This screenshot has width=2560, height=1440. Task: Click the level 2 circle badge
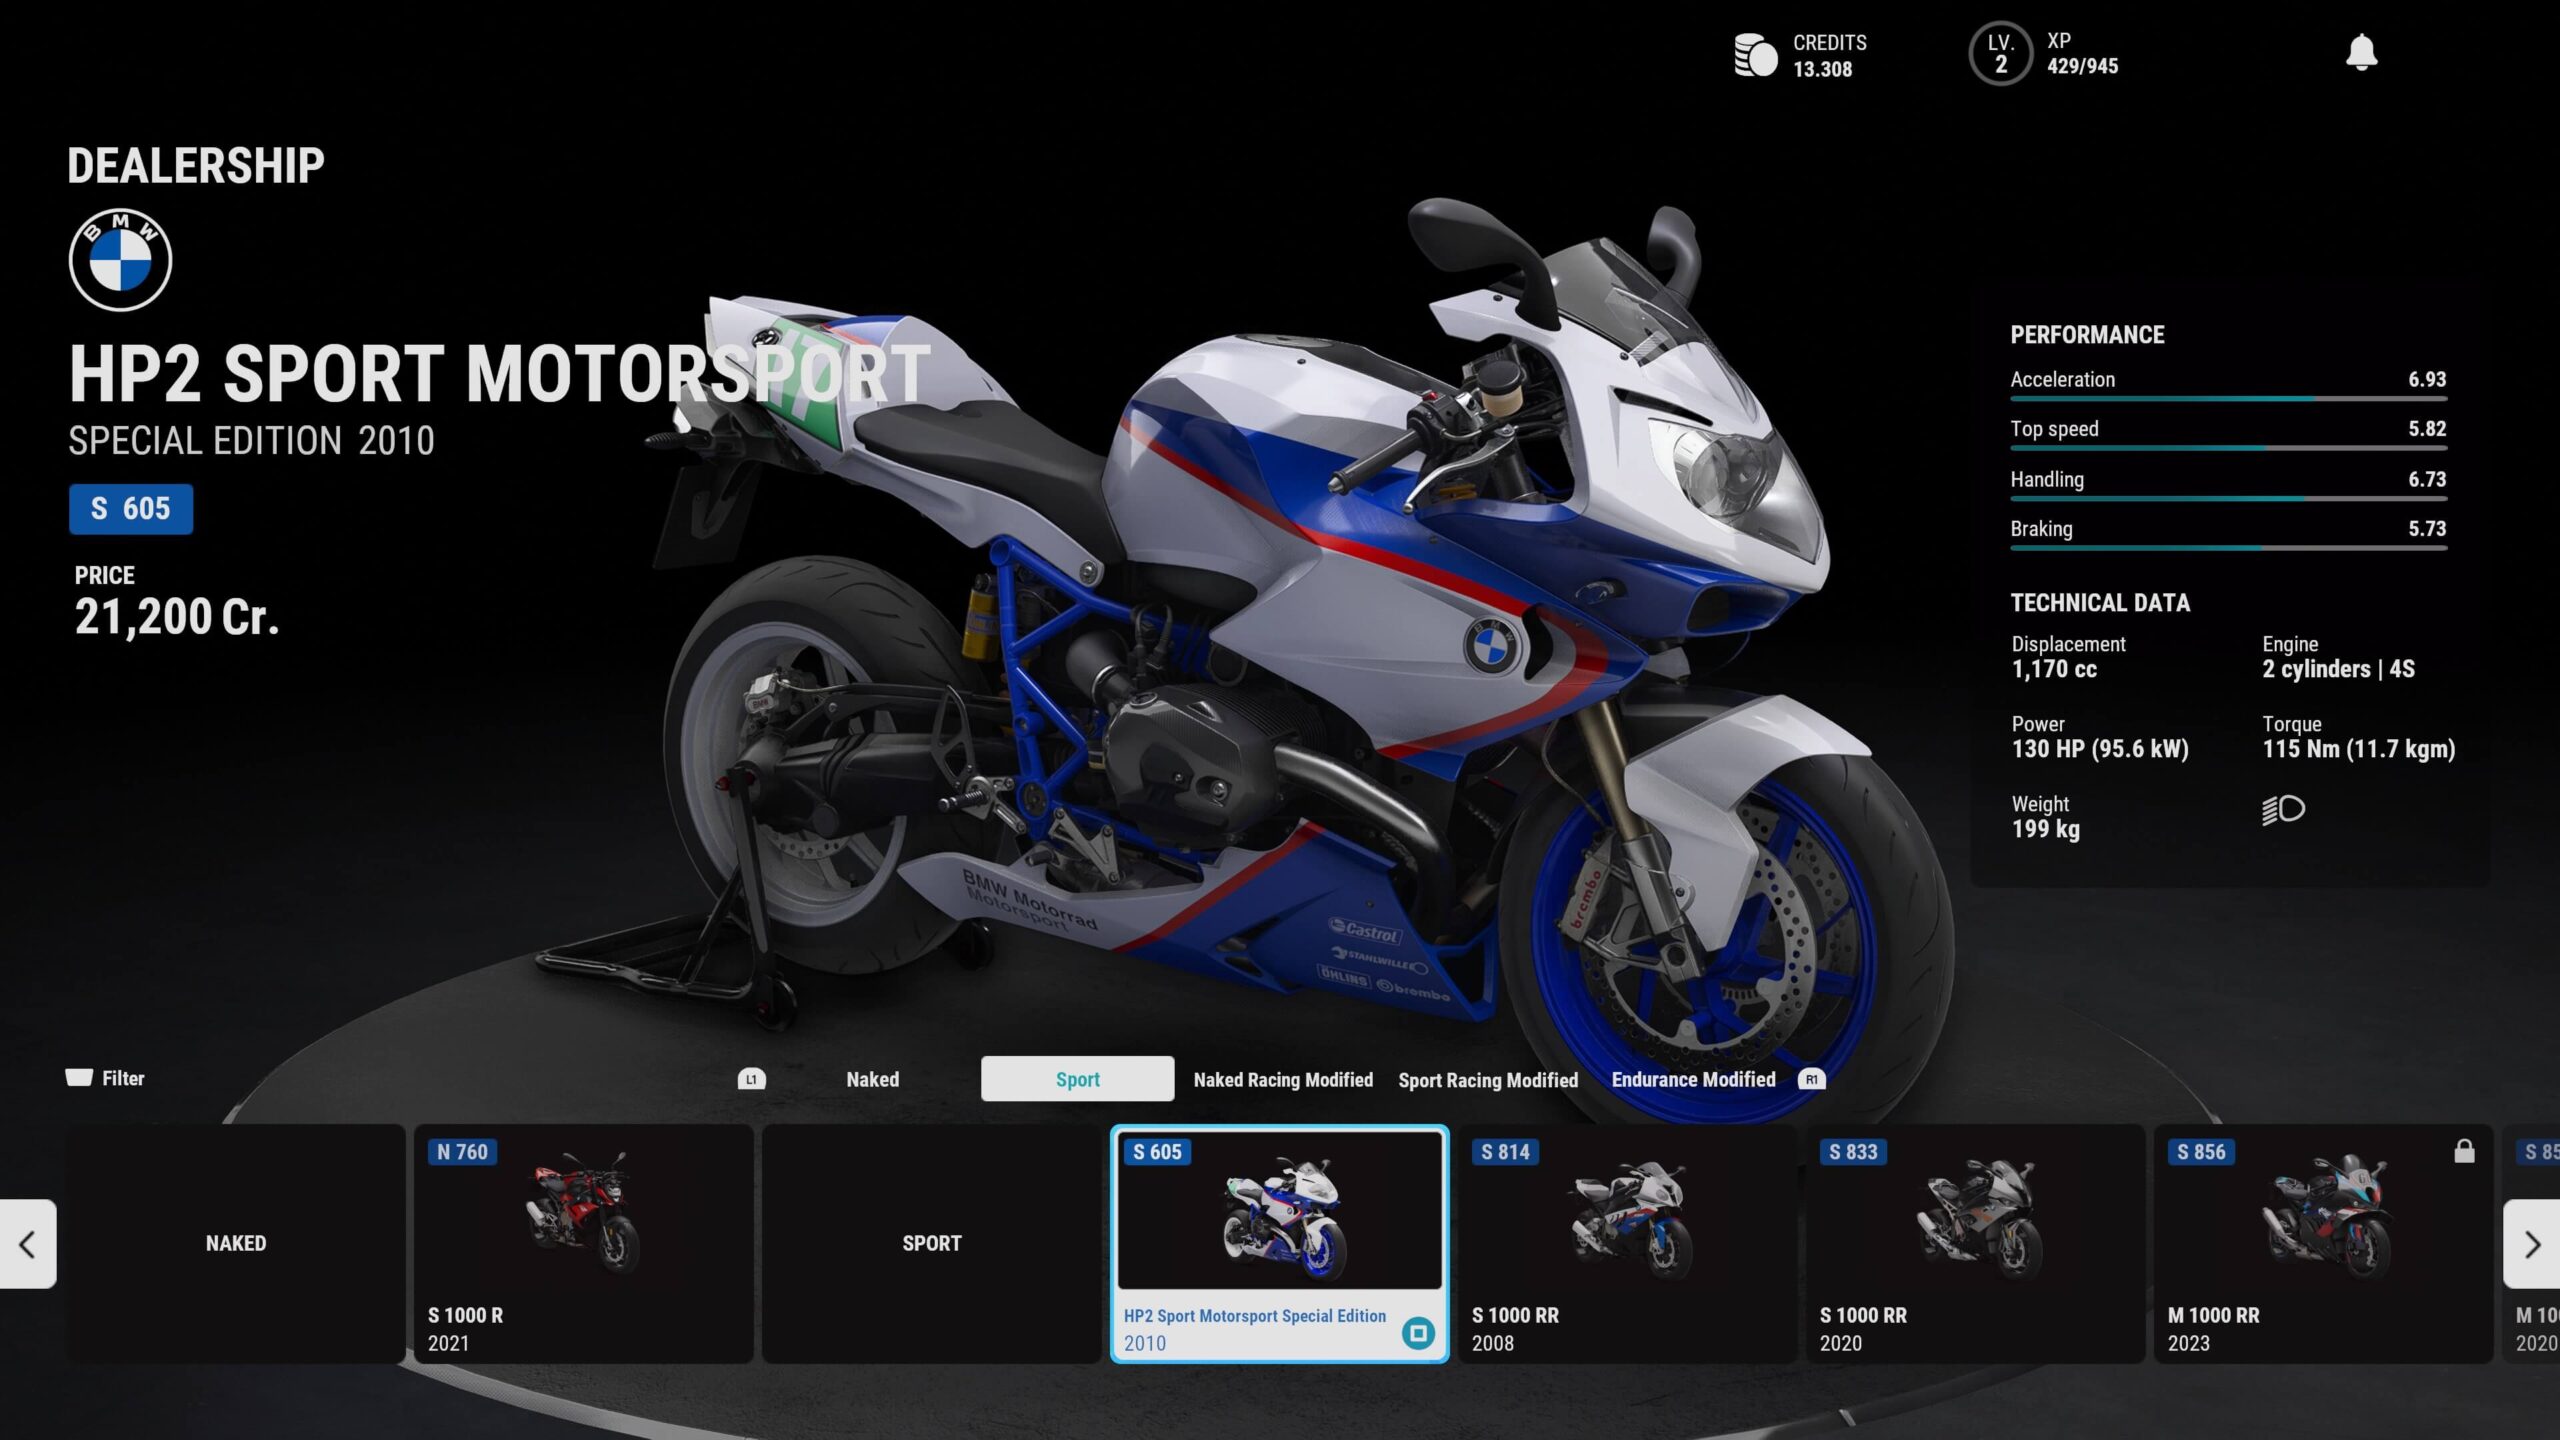(2000, 54)
